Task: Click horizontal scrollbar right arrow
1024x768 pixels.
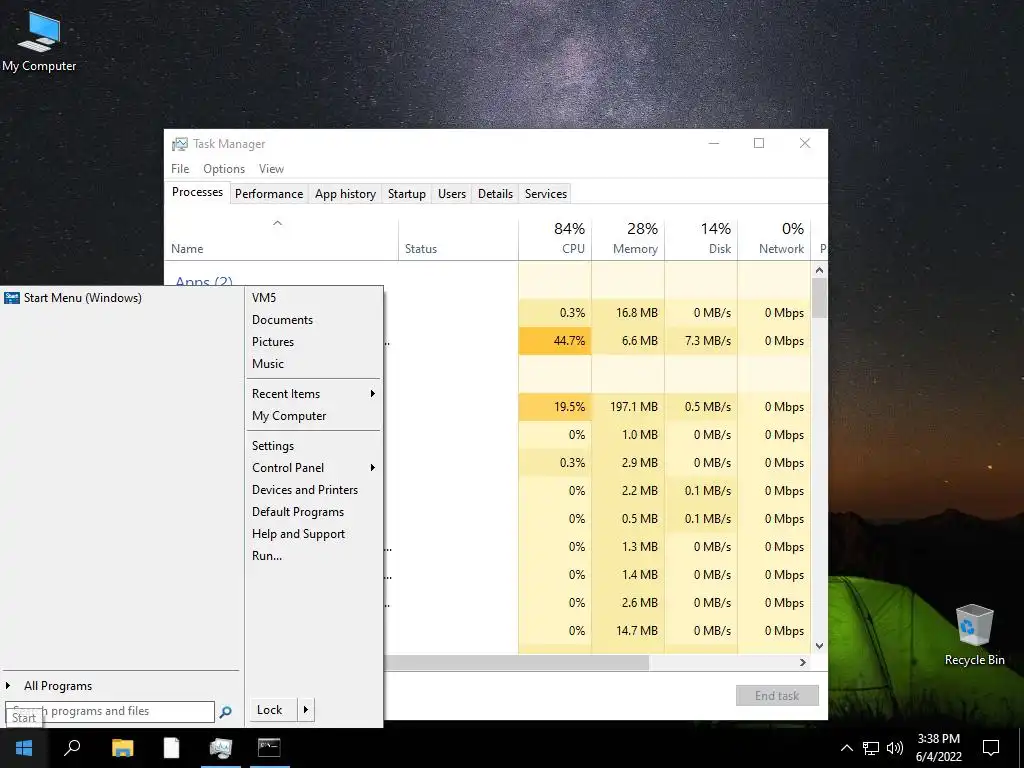Action: point(803,662)
